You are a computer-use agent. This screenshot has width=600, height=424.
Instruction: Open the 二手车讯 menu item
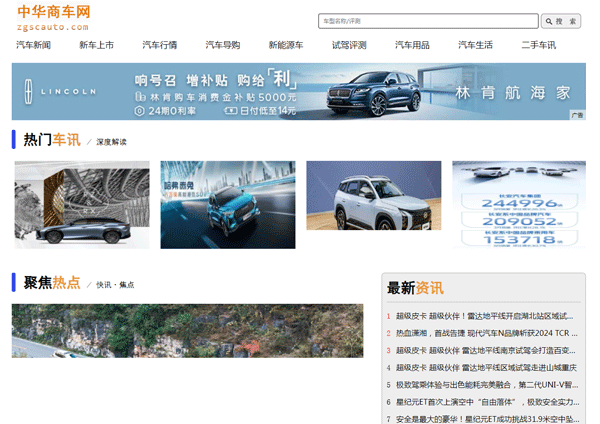coord(538,45)
